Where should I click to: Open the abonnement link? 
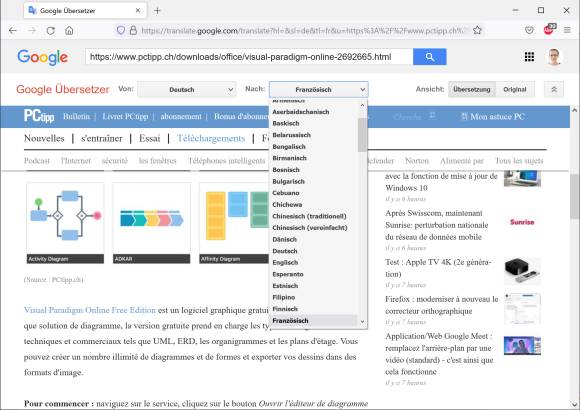point(181,116)
